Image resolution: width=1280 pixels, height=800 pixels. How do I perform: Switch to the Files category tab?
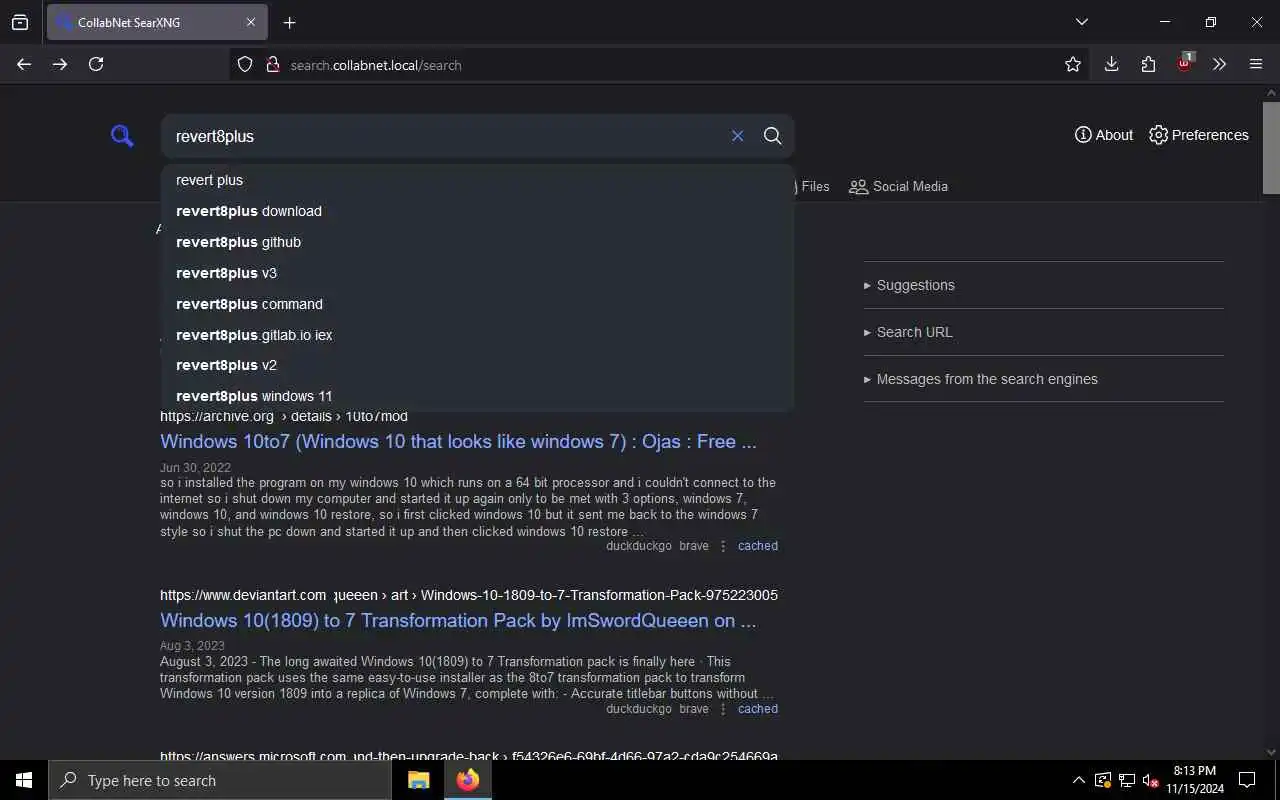pyautogui.click(x=813, y=186)
